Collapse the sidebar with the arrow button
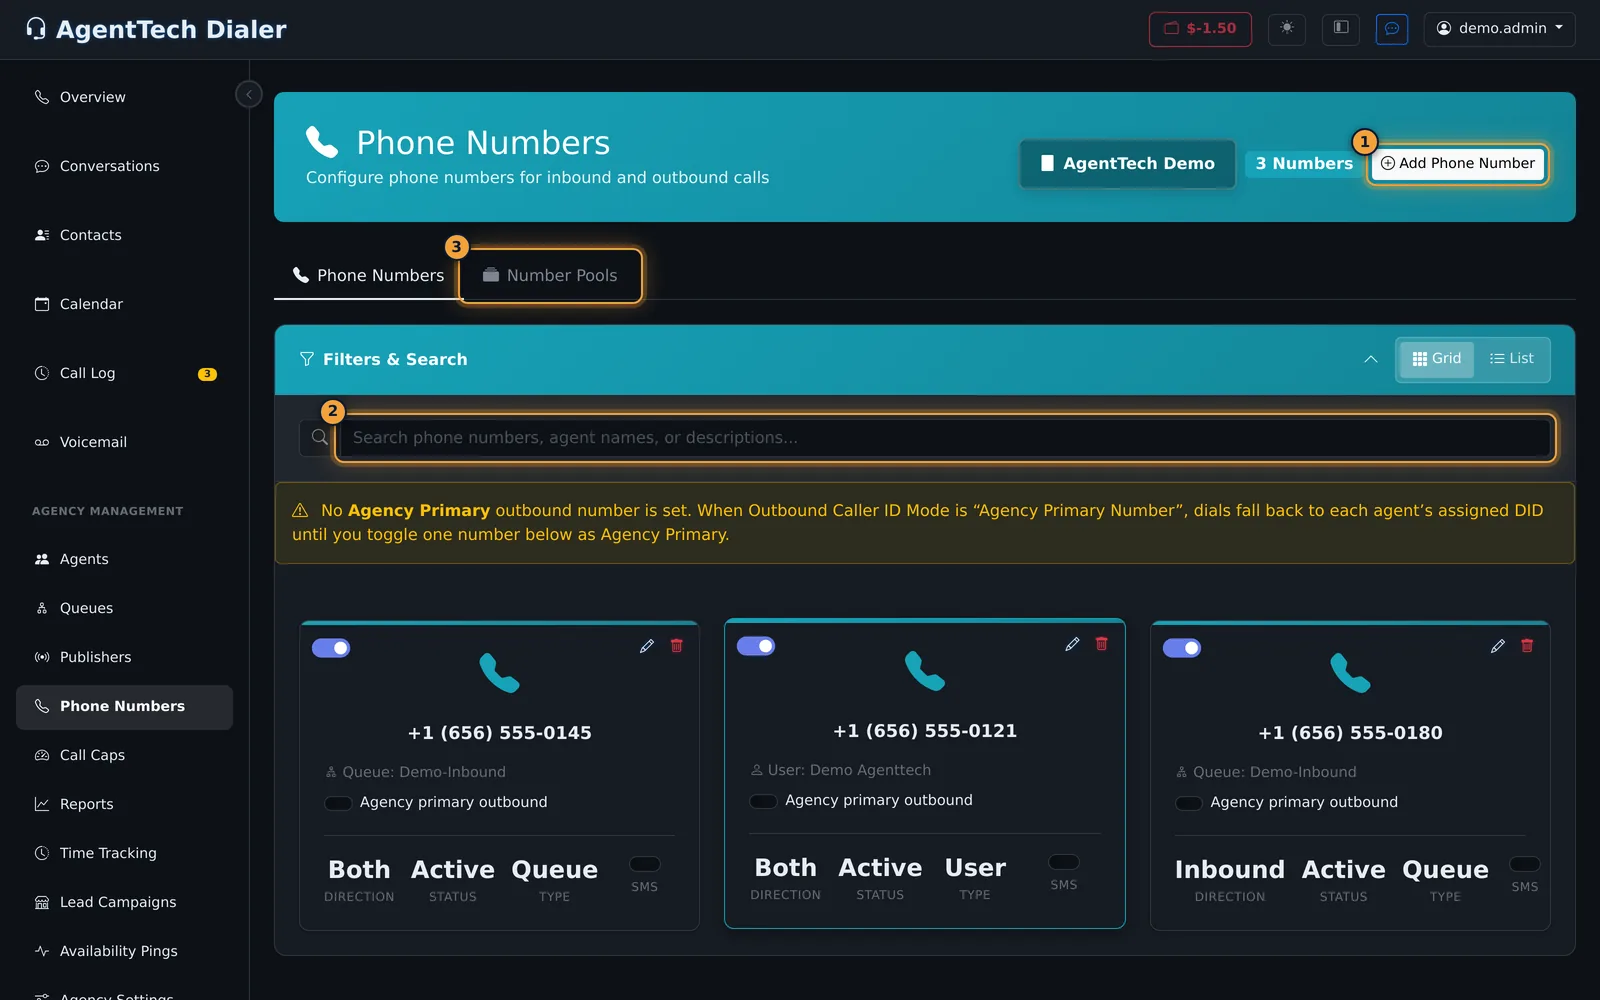This screenshot has width=1600, height=1000. point(249,94)
